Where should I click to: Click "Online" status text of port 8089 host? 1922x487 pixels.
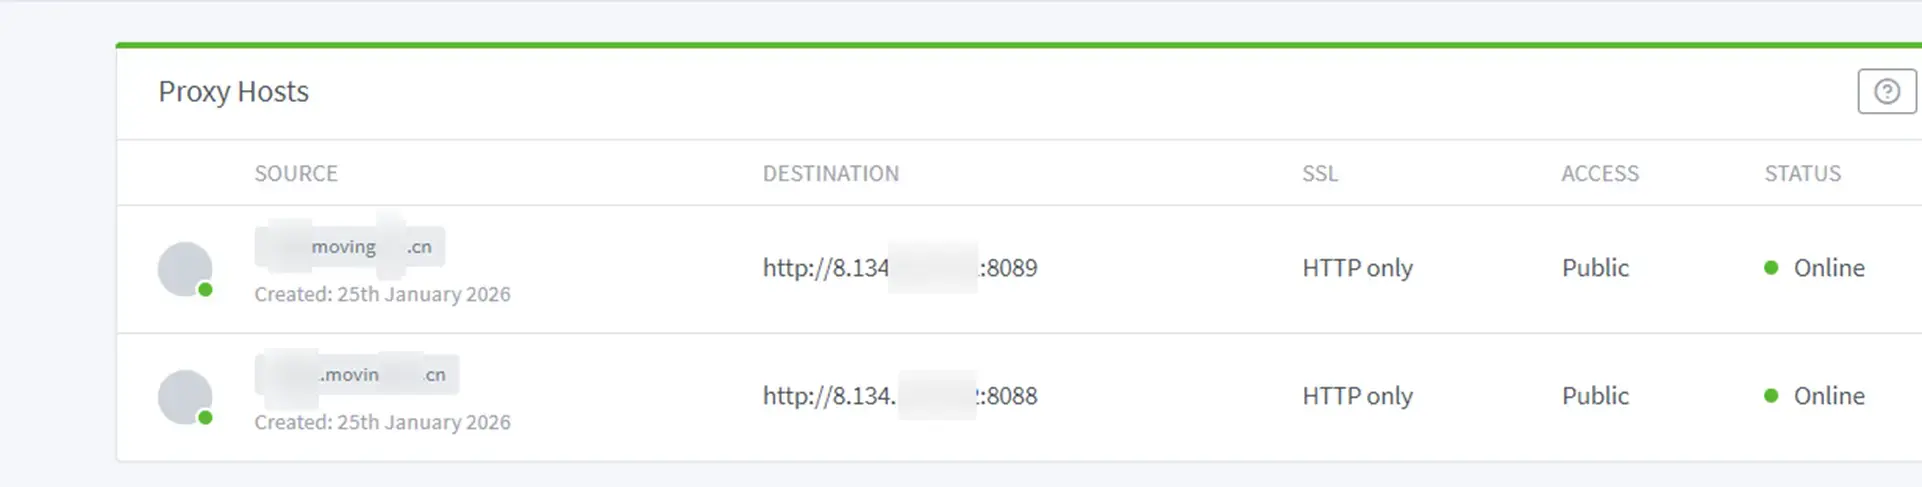point(1828,268)
